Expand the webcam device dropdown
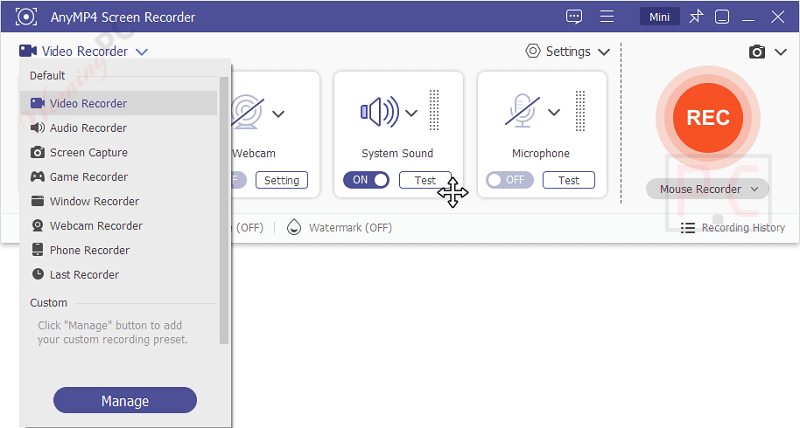800x428 pixels. point(278,114)
